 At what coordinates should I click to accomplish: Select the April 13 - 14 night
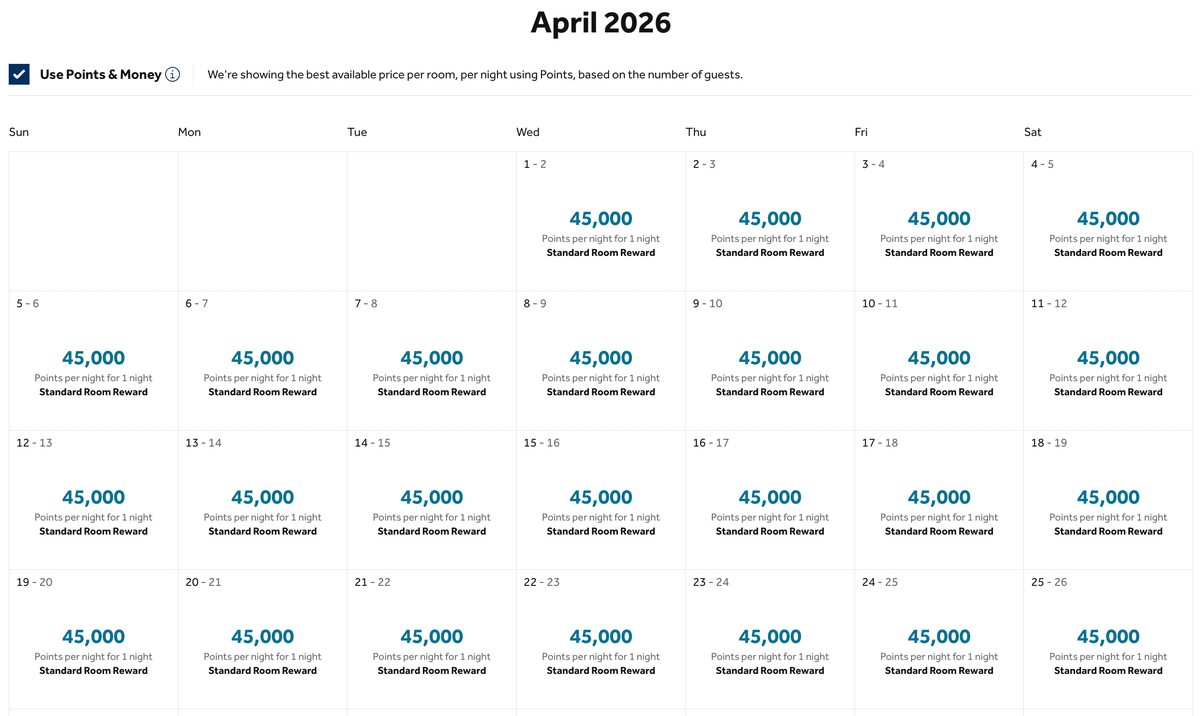[262, 500]
